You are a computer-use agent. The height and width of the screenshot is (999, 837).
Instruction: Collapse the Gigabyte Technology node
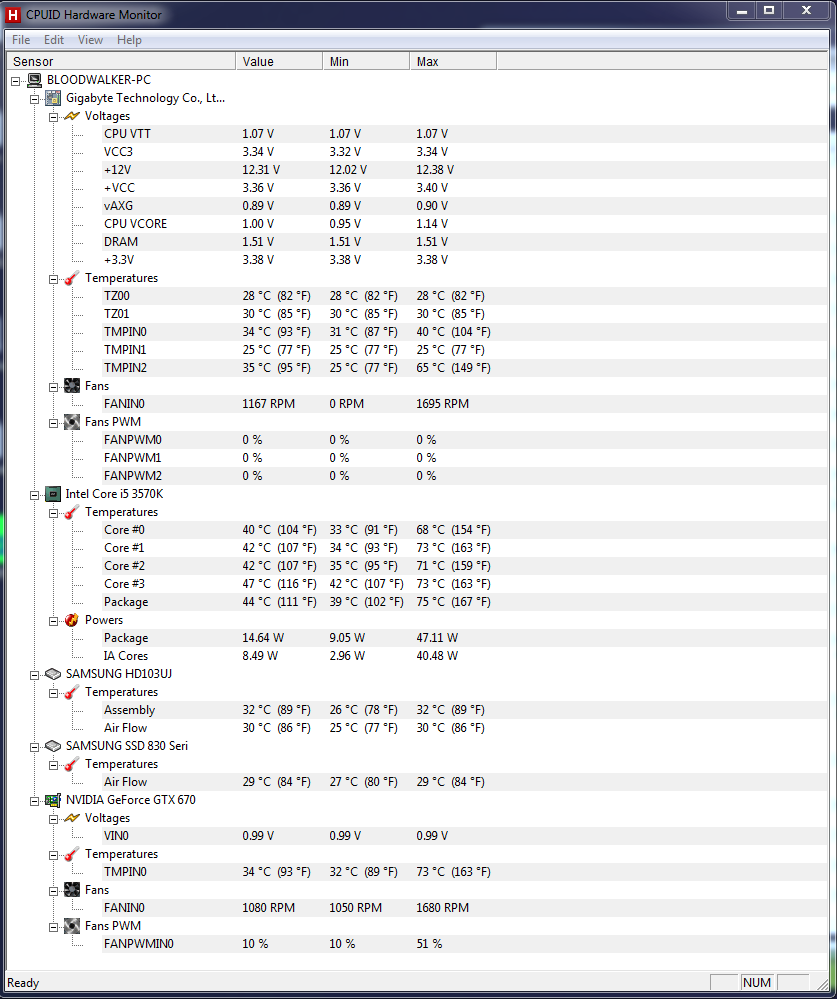point(34,99)
